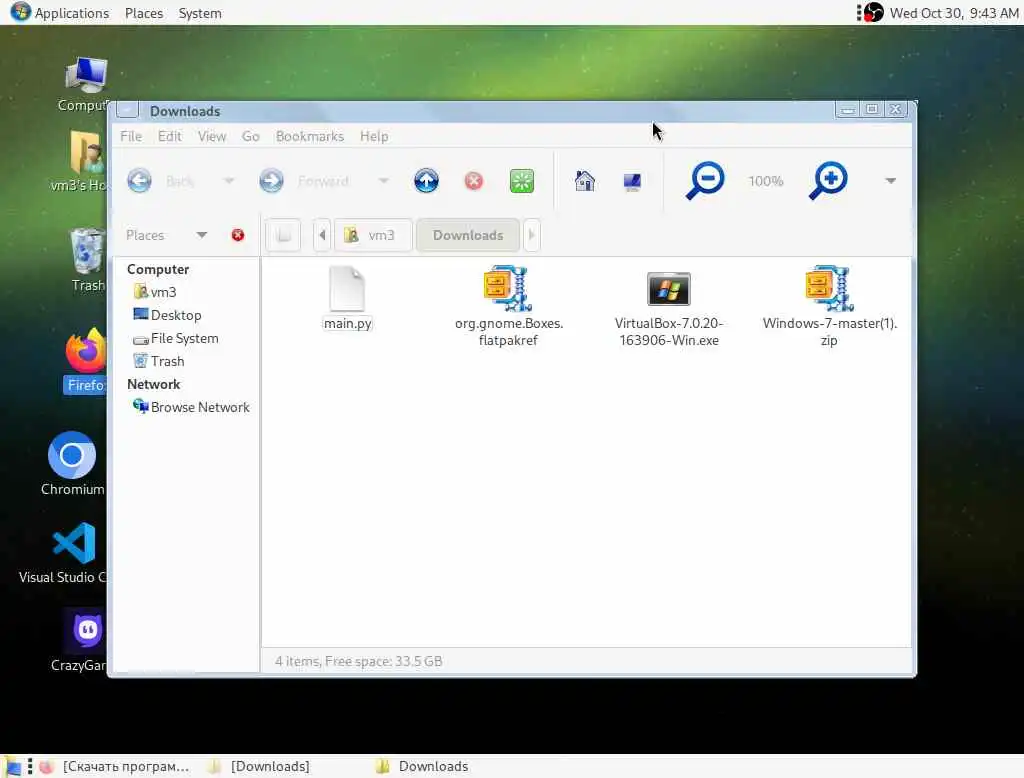
Task: Click the 100% zoom level button
Action: coord(765,181)
